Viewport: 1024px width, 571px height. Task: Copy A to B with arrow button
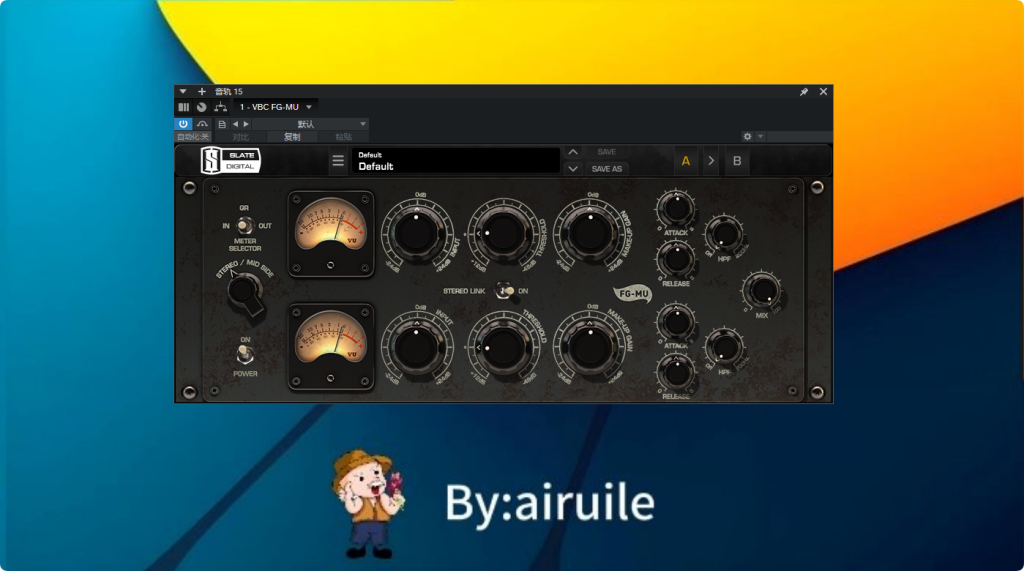point(711,161)
